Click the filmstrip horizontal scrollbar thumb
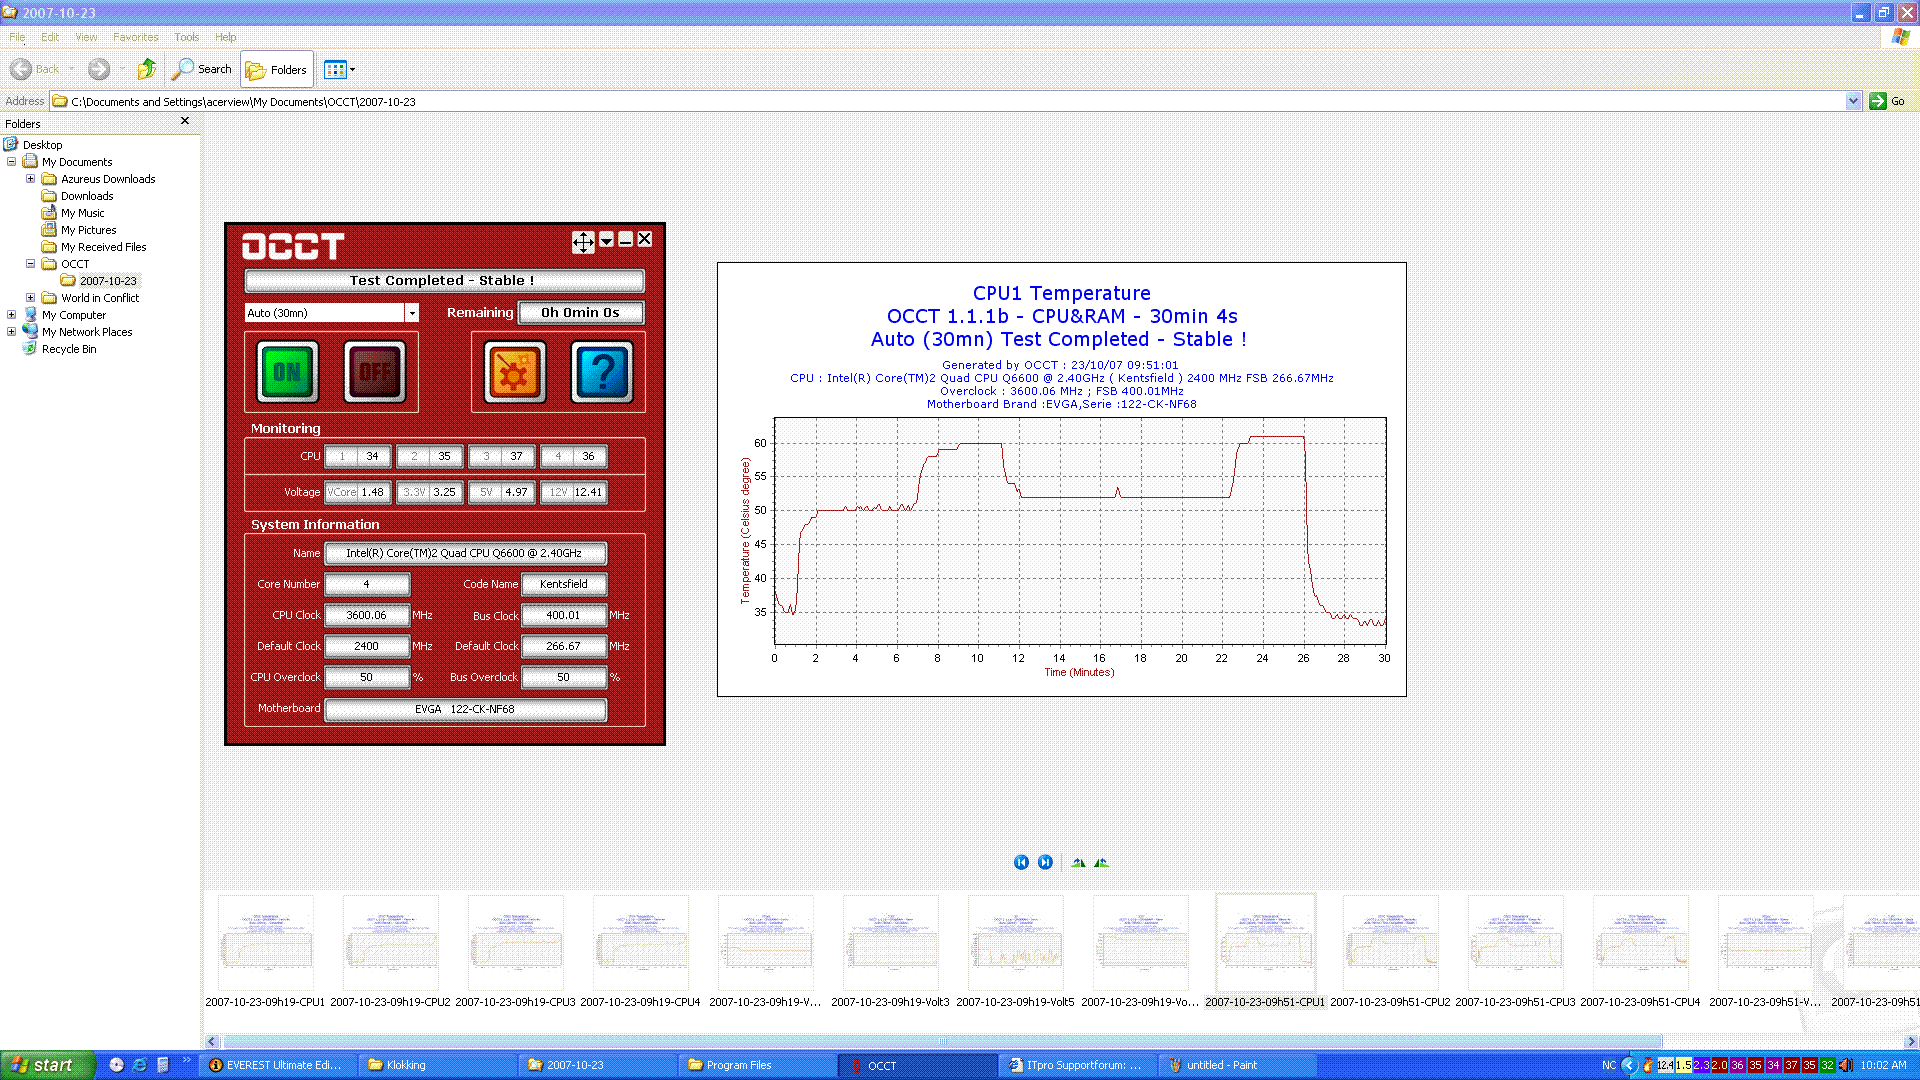 941,1041
